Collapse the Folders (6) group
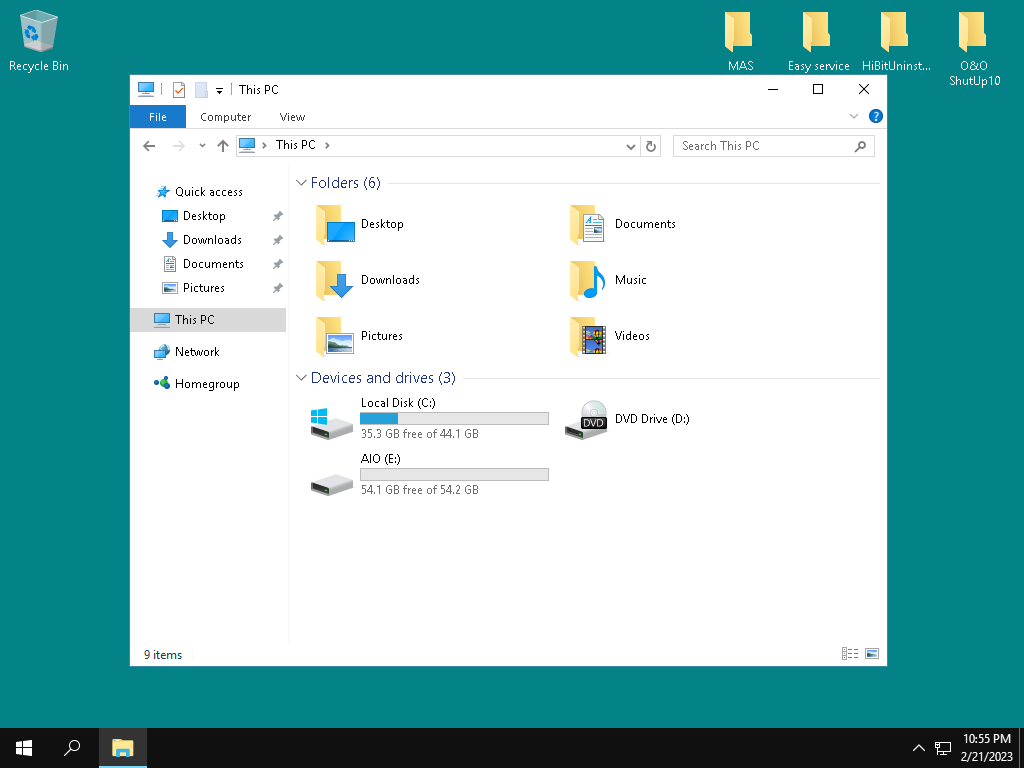 coord(301,183)
